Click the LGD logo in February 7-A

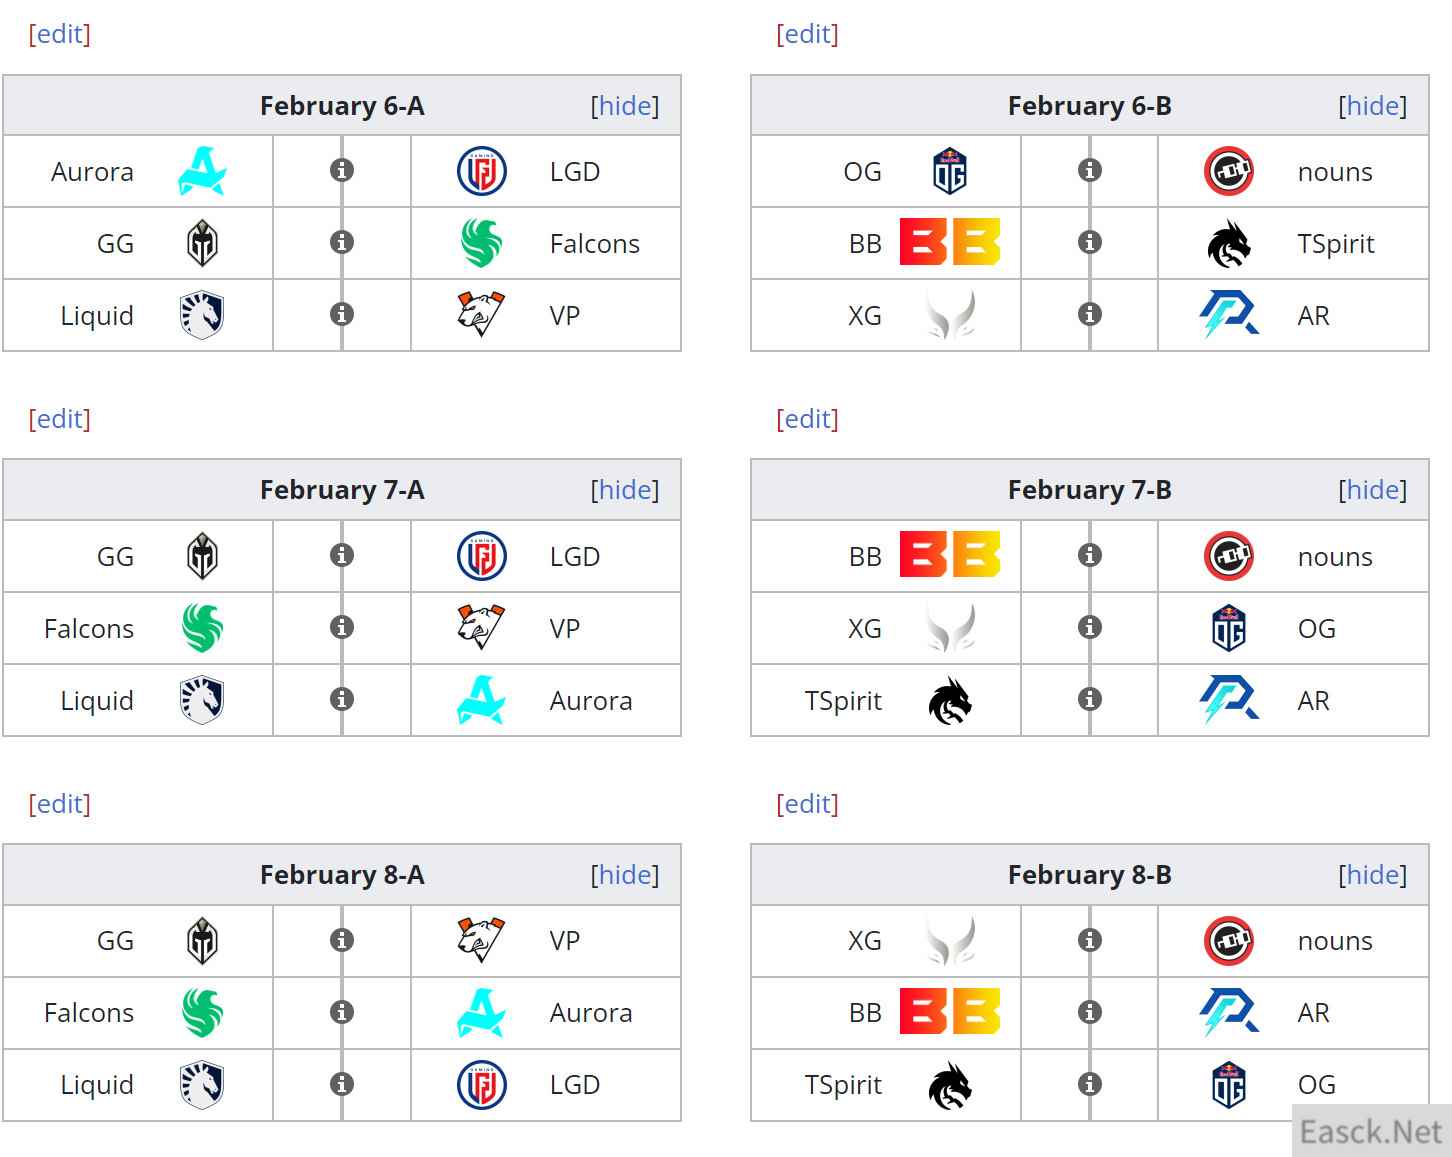(481, 556)
